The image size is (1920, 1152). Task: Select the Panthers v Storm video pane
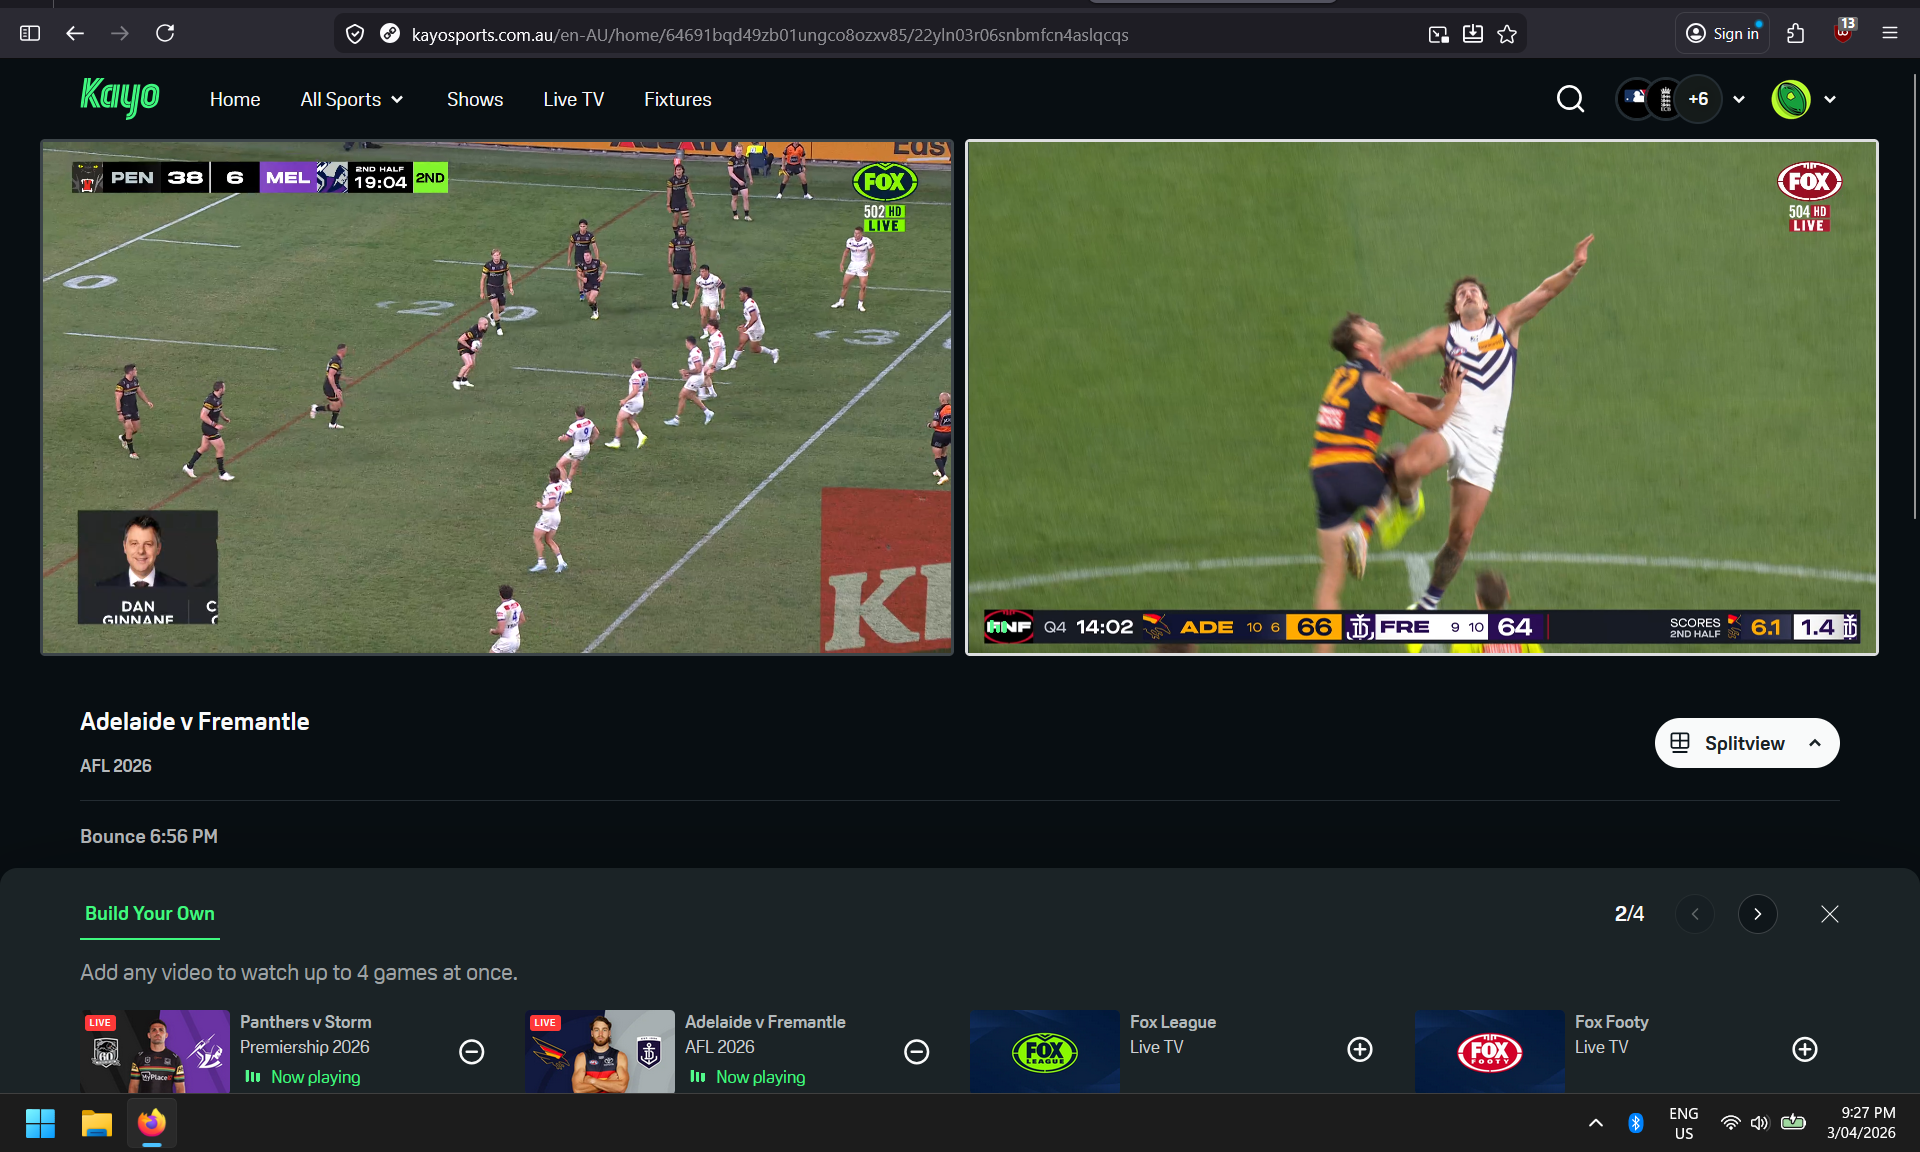point(496,397)
